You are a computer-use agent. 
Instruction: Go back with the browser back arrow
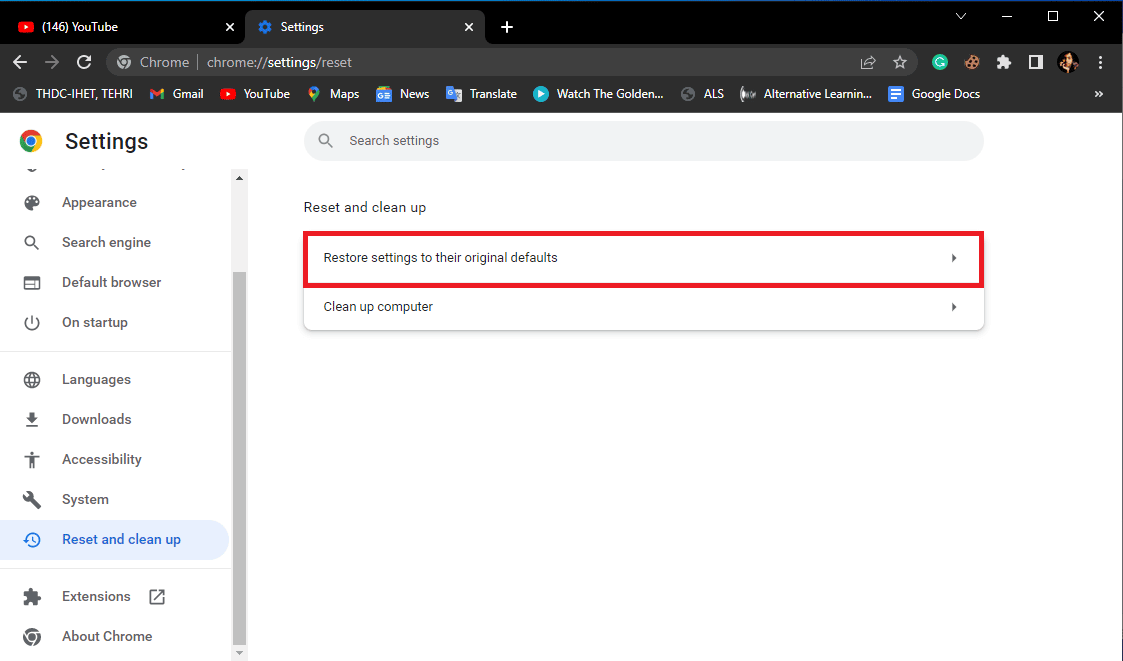pos(20,62)
